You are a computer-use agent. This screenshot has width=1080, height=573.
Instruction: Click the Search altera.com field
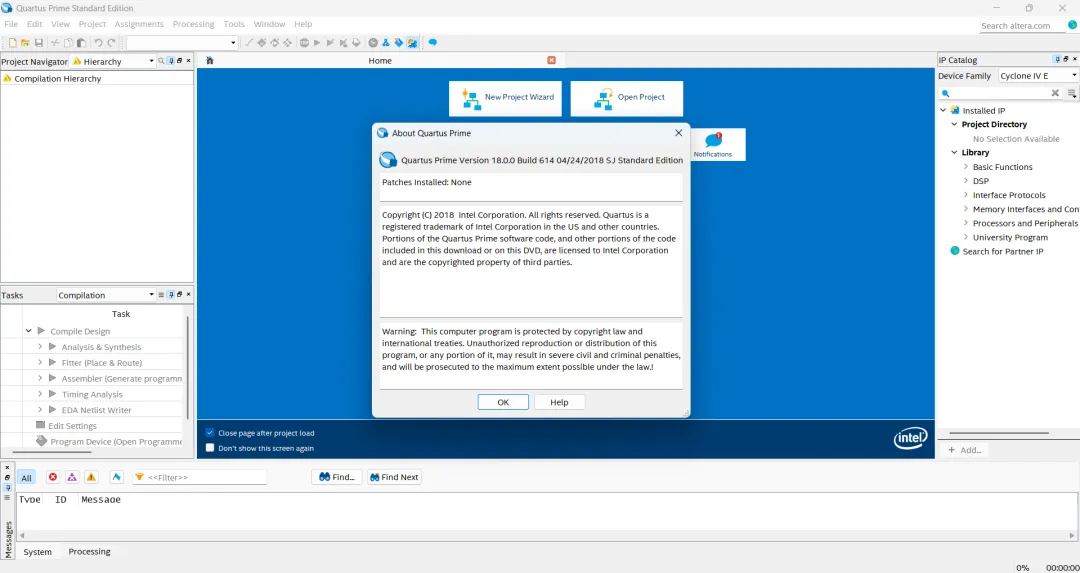pos(1023,25)
